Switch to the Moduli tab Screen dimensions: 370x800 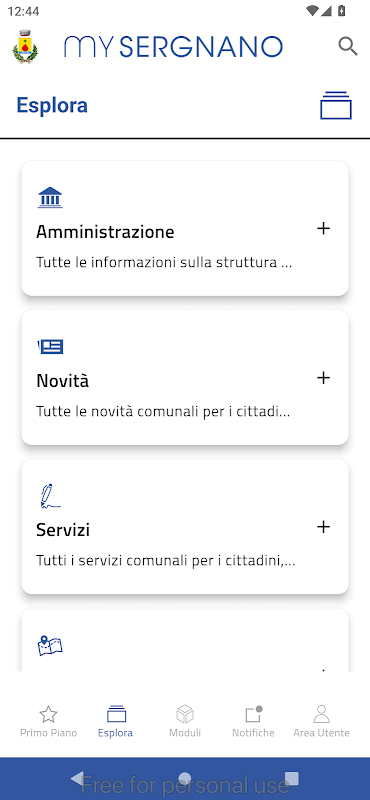point(185,721)
